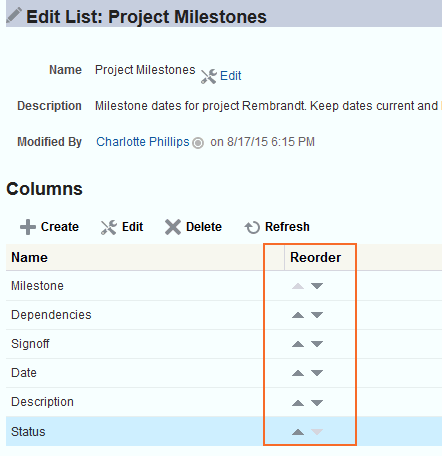The image size is (442, 456).
Task: Move Signoff column up with its arrow
Action: [x=298, y=344]
